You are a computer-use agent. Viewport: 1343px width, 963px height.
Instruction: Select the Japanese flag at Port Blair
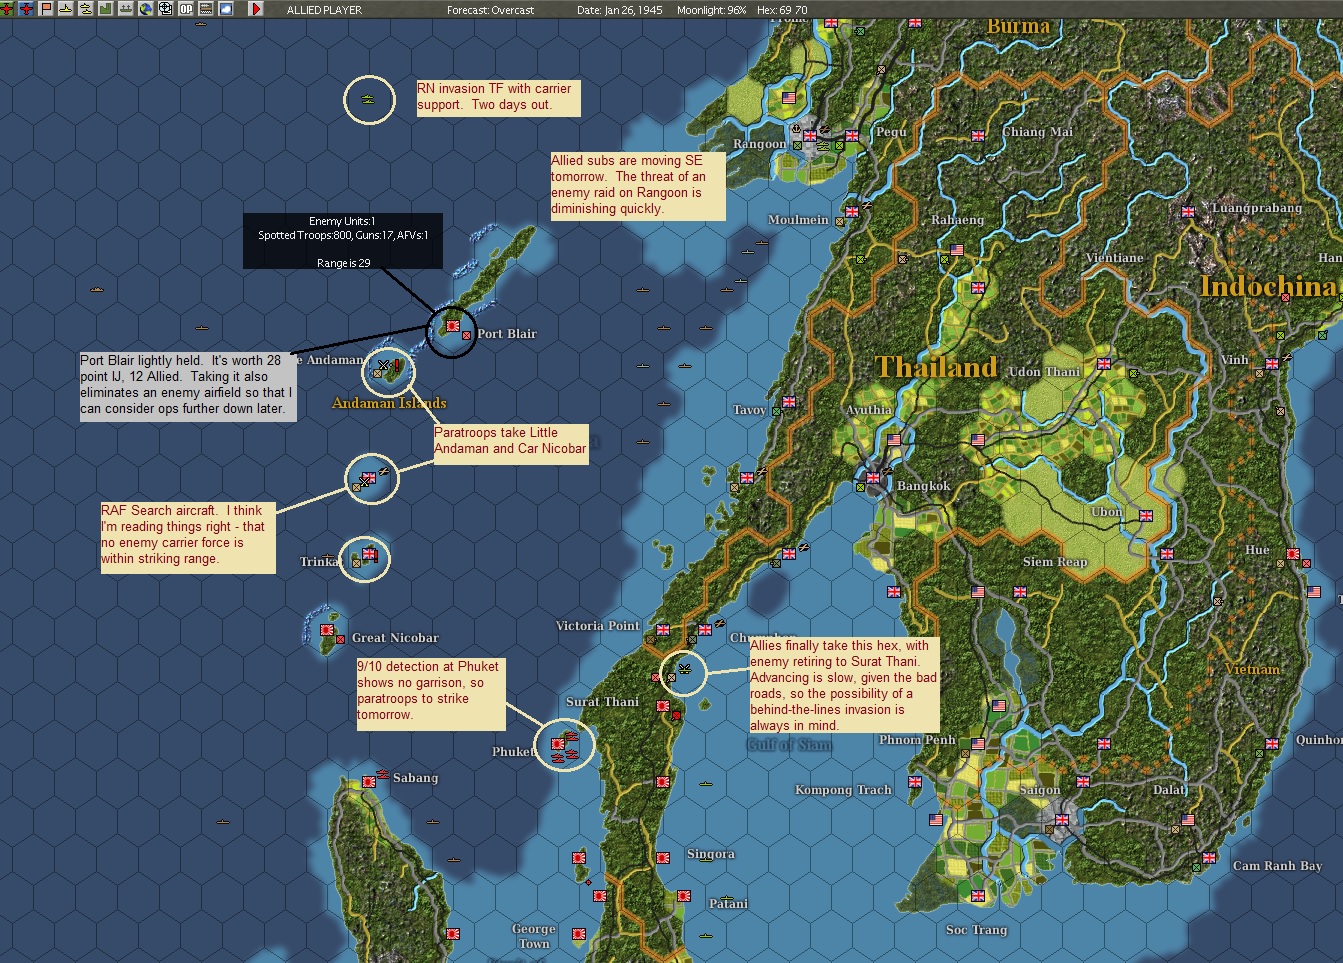click(453, 326)
